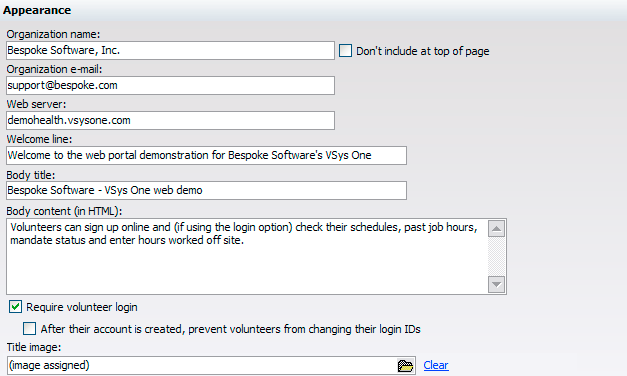This screenshot has width=627, height=376.
Task: Place cursor in the Welcome line field
Action: click(206, 155)
